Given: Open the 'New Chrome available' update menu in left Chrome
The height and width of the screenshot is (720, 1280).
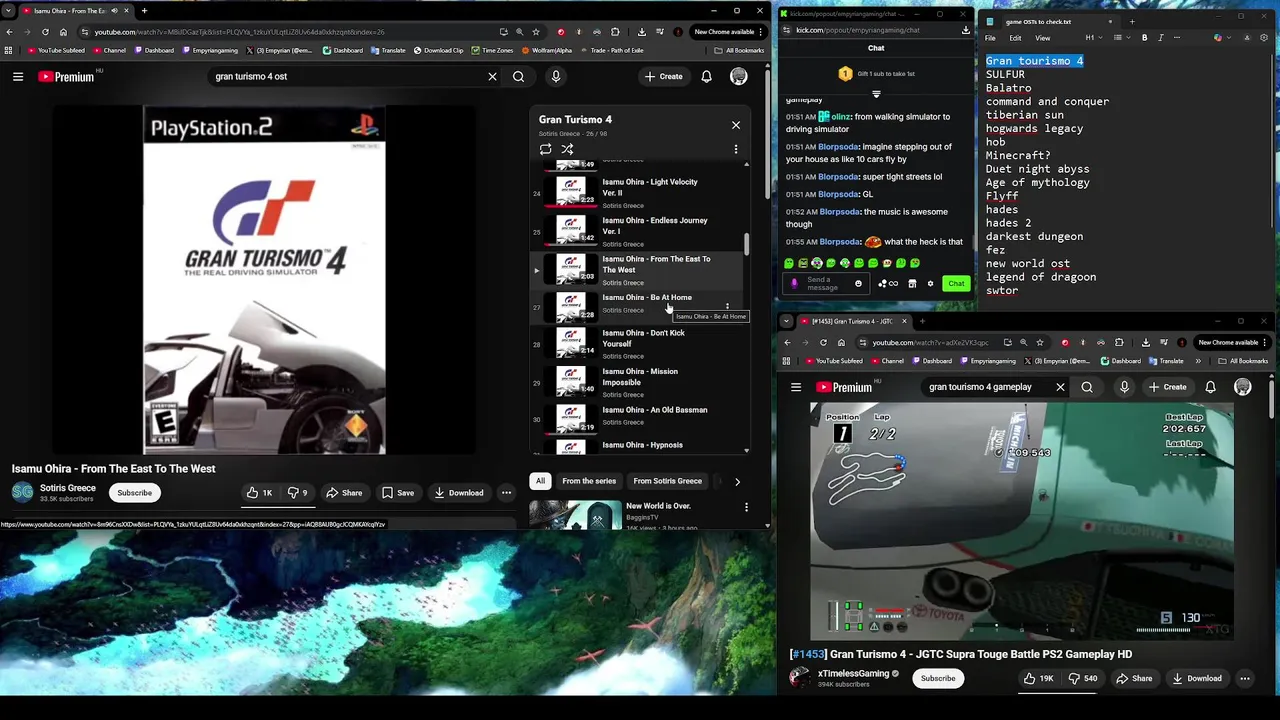Looking at the screenshot, I should point(729,32).
